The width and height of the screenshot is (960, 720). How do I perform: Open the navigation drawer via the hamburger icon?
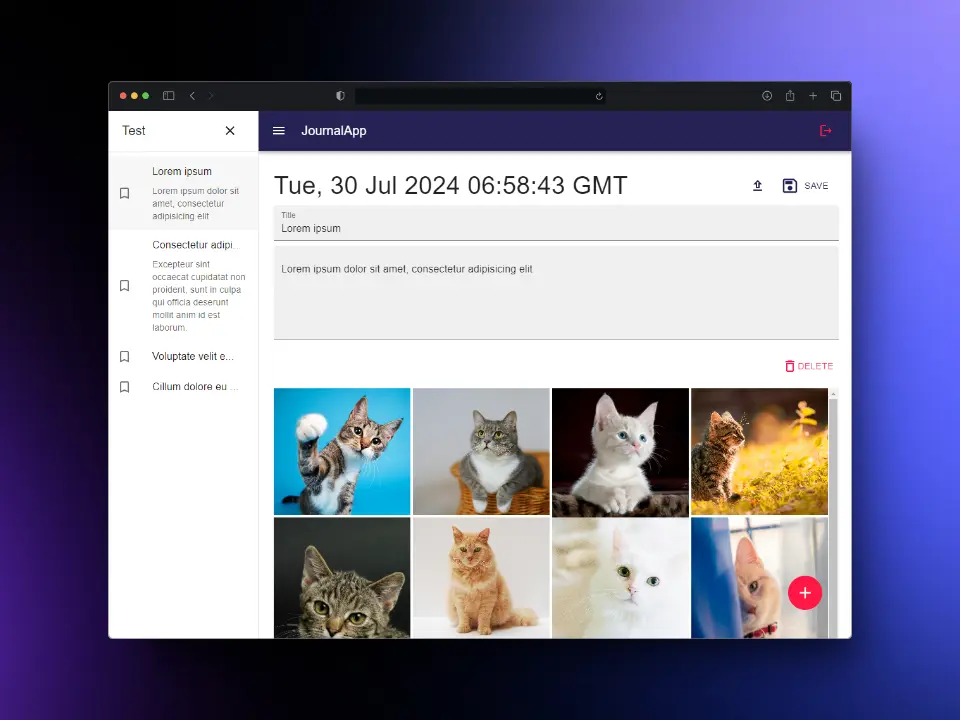point(278,130)
